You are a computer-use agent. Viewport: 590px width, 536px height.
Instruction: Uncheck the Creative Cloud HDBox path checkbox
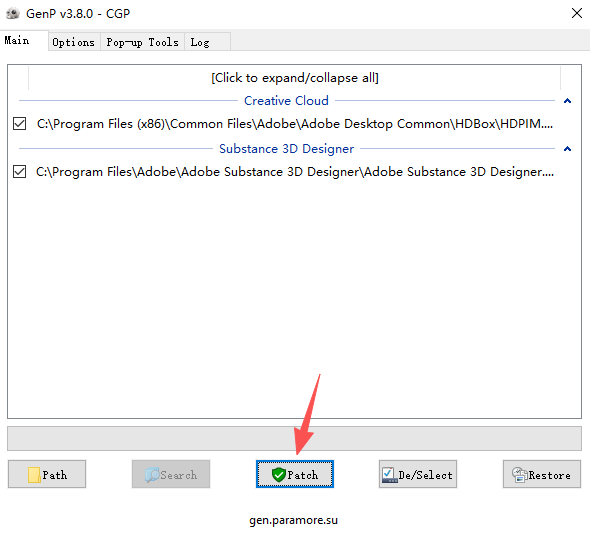tap(20, 123)
